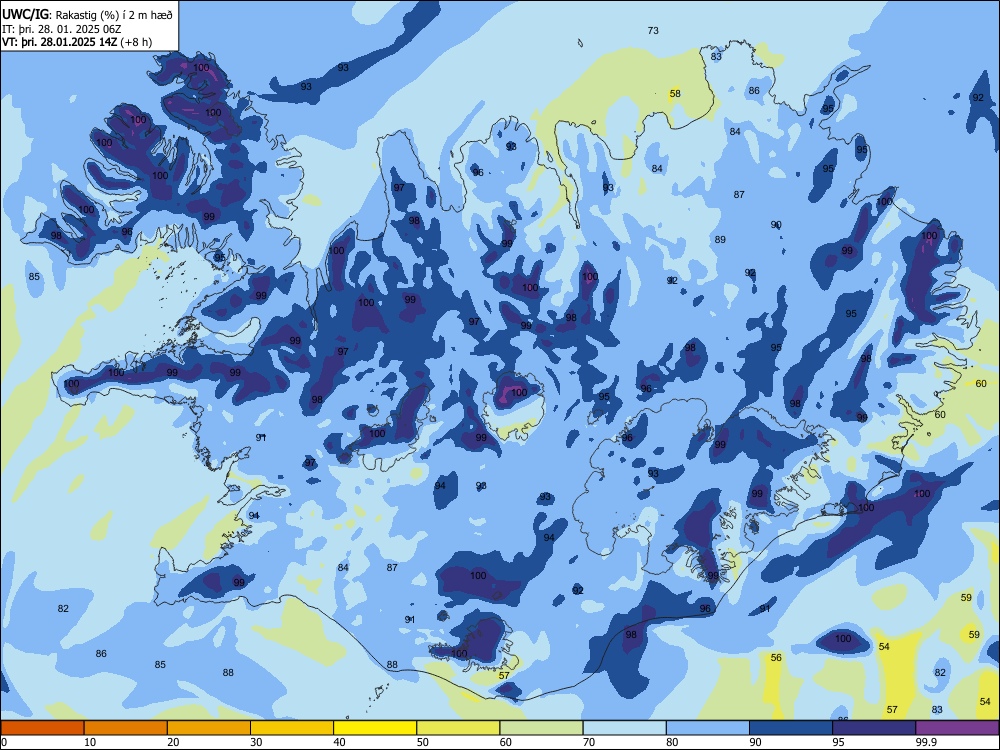
Task: Click the '10' label under the color bar
Action: coord(90,742)
